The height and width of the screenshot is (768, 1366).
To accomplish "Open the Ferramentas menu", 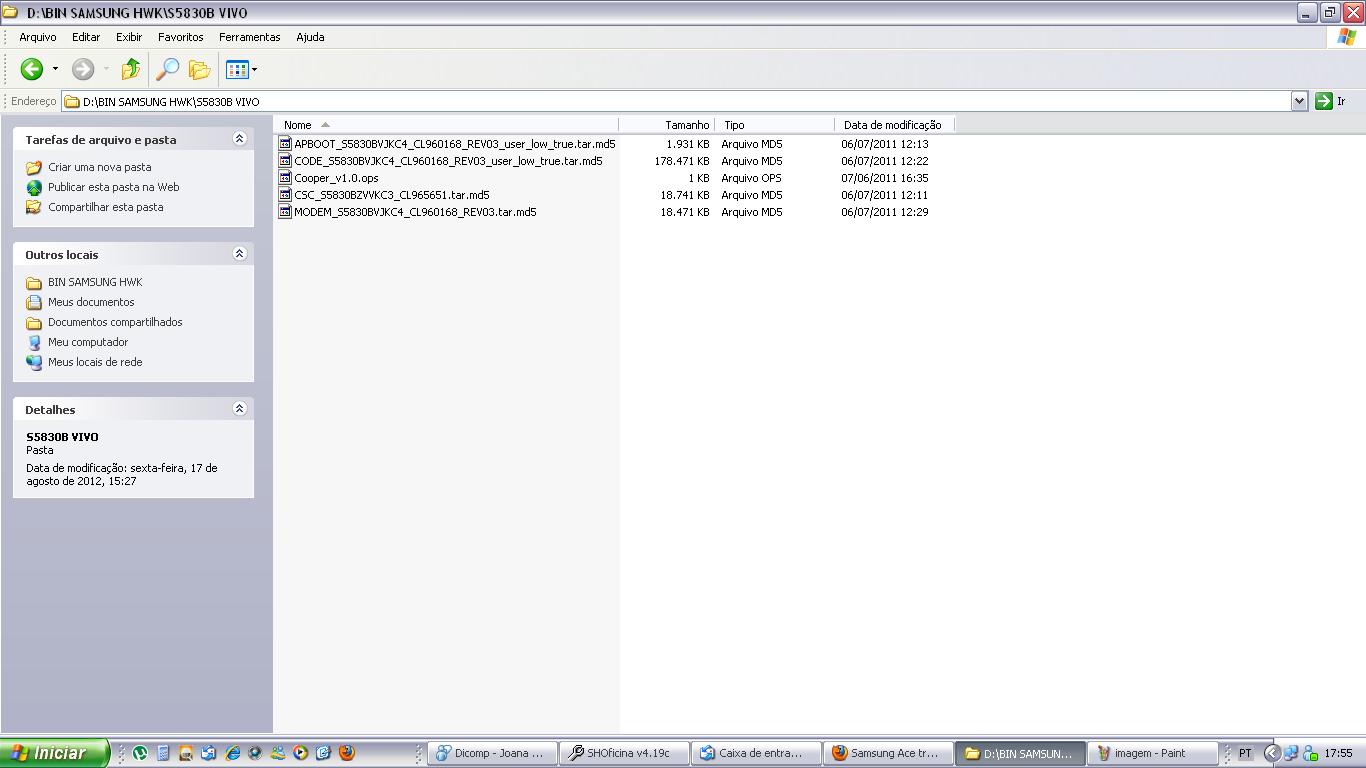I will click(x=250, y=37).
